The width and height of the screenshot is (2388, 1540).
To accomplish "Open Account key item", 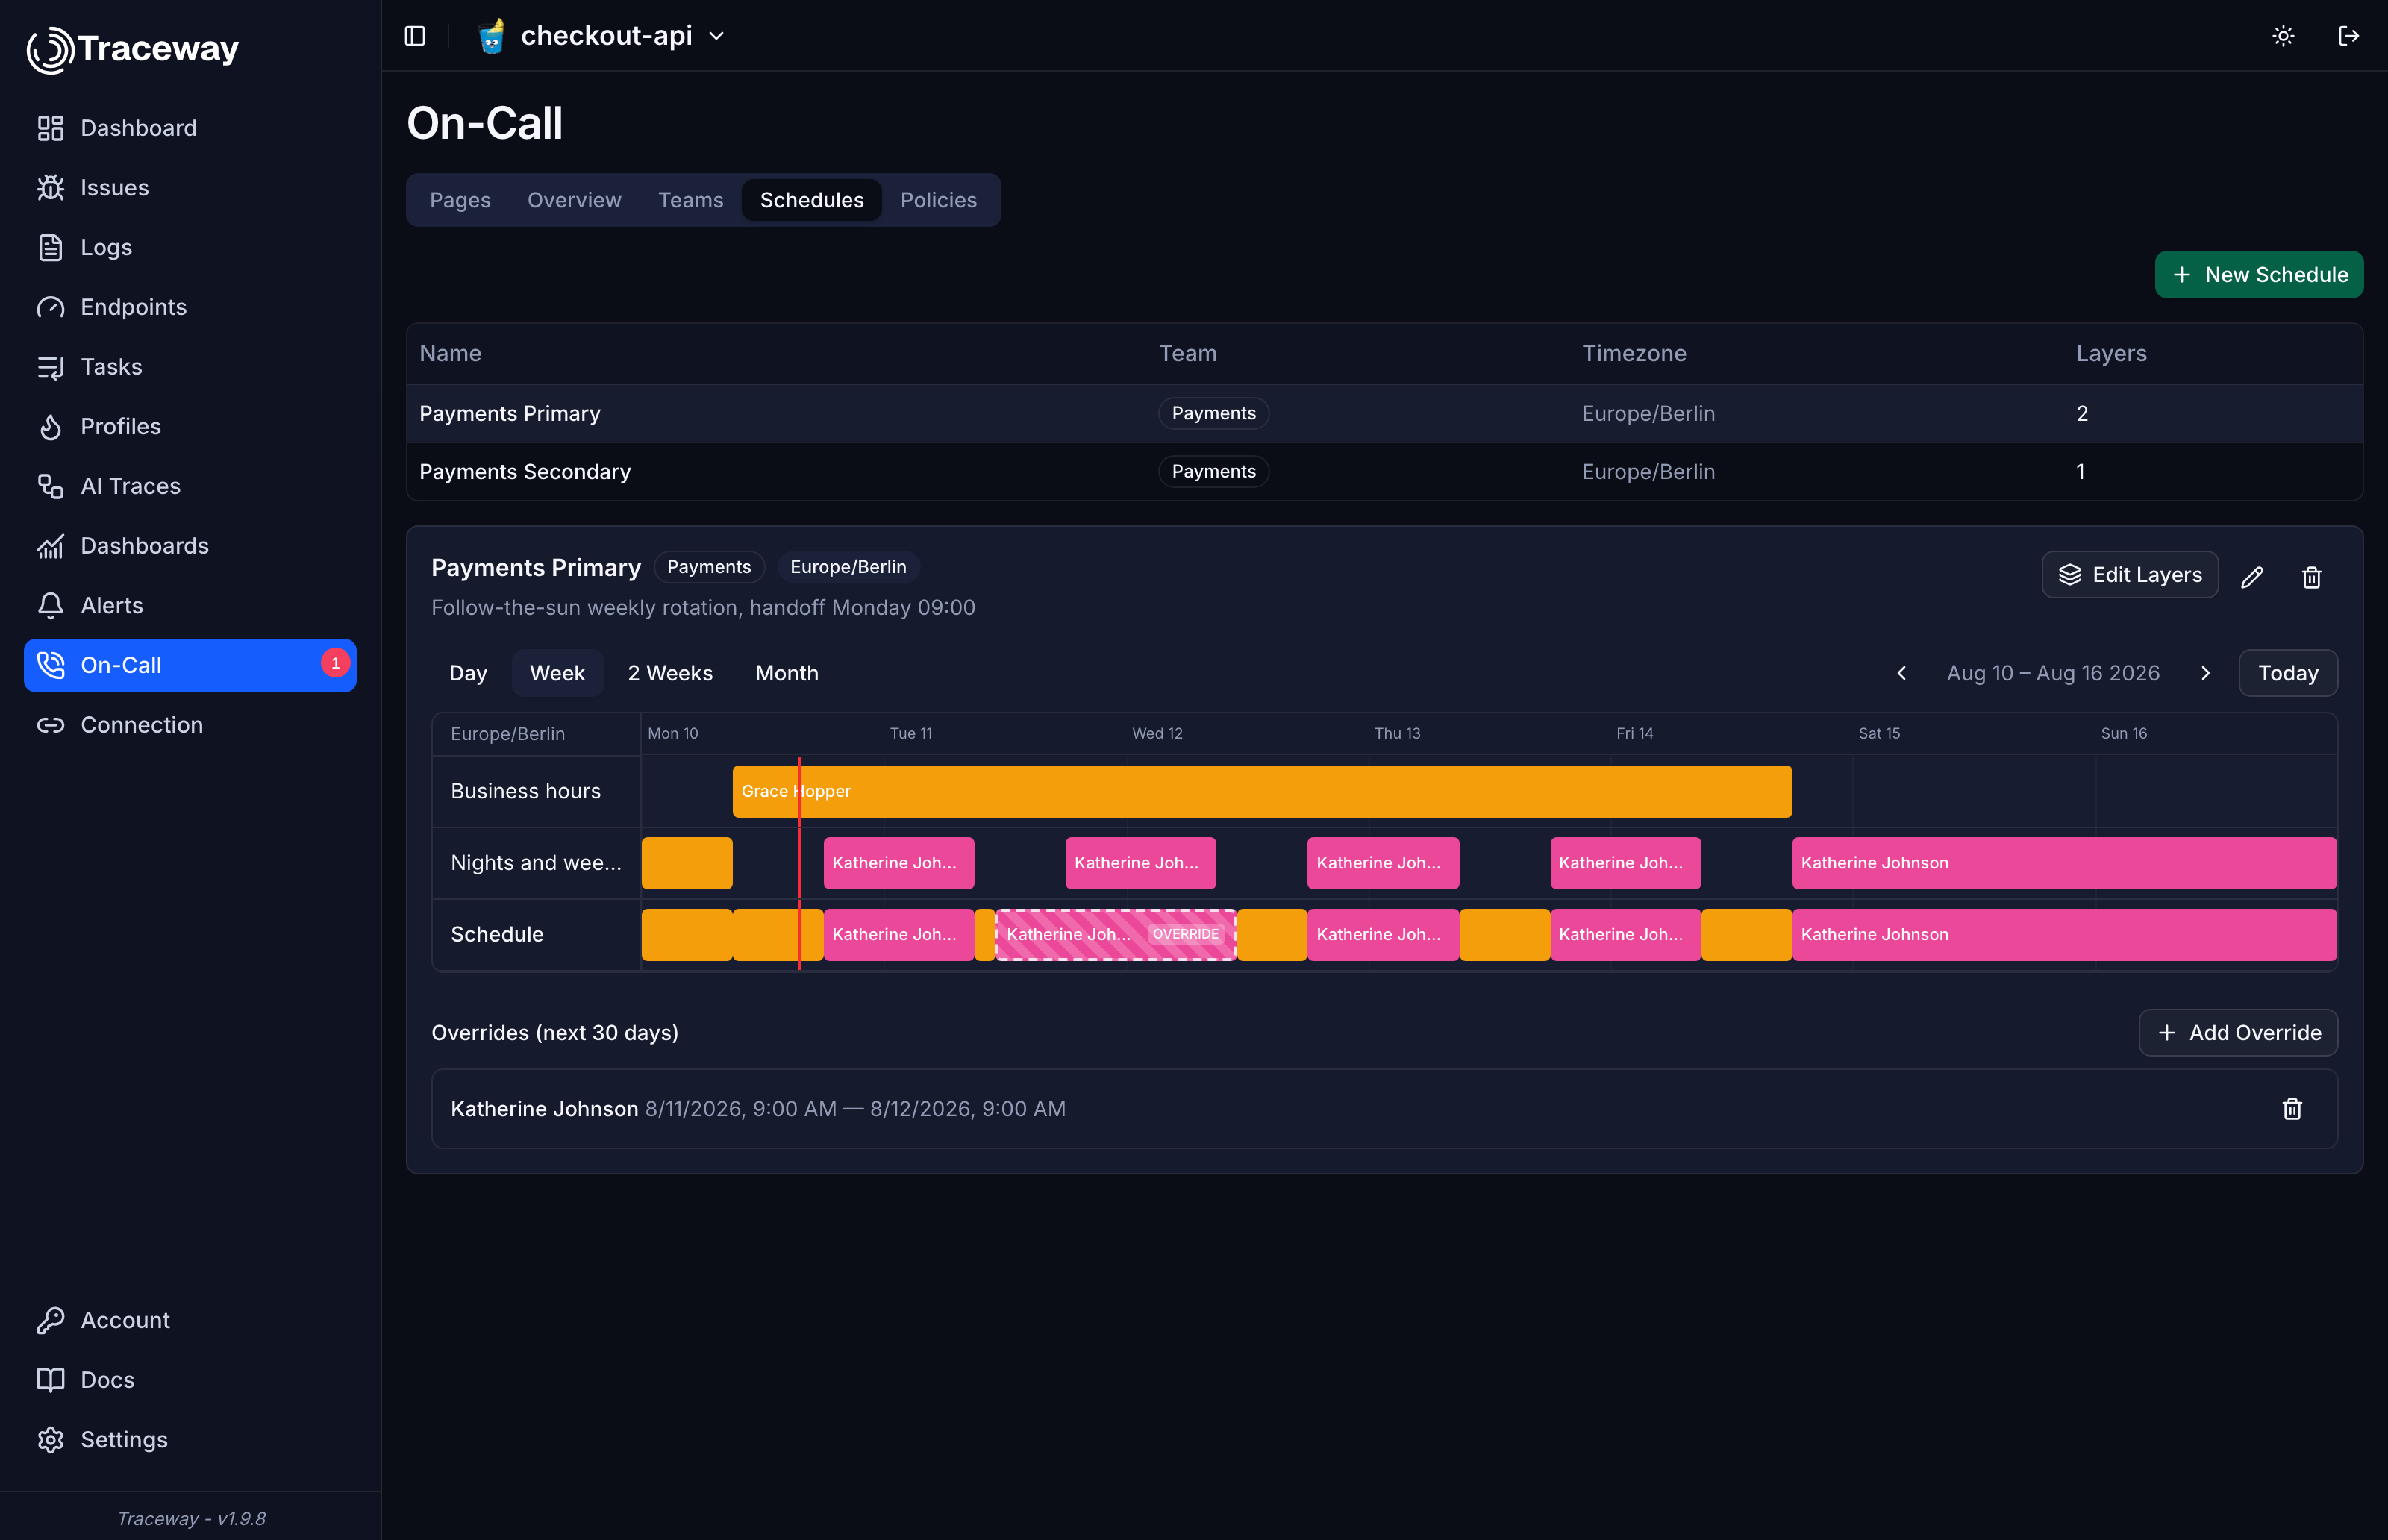I will click(x=190, y=1320).
